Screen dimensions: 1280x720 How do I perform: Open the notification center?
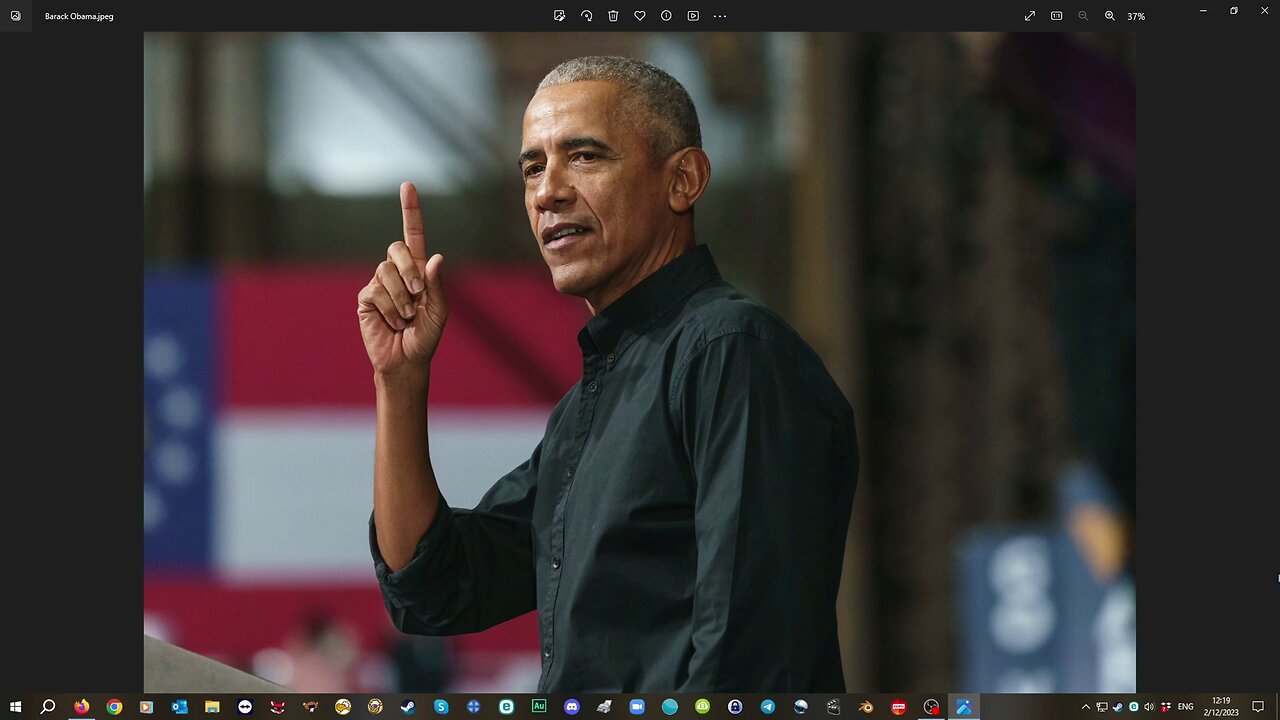tap(1258, 707)
